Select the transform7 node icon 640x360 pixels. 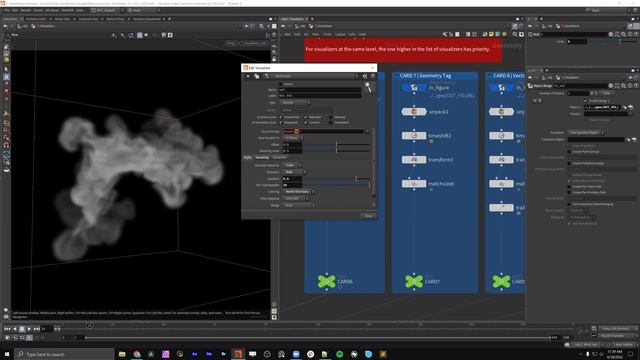[414, 160]
